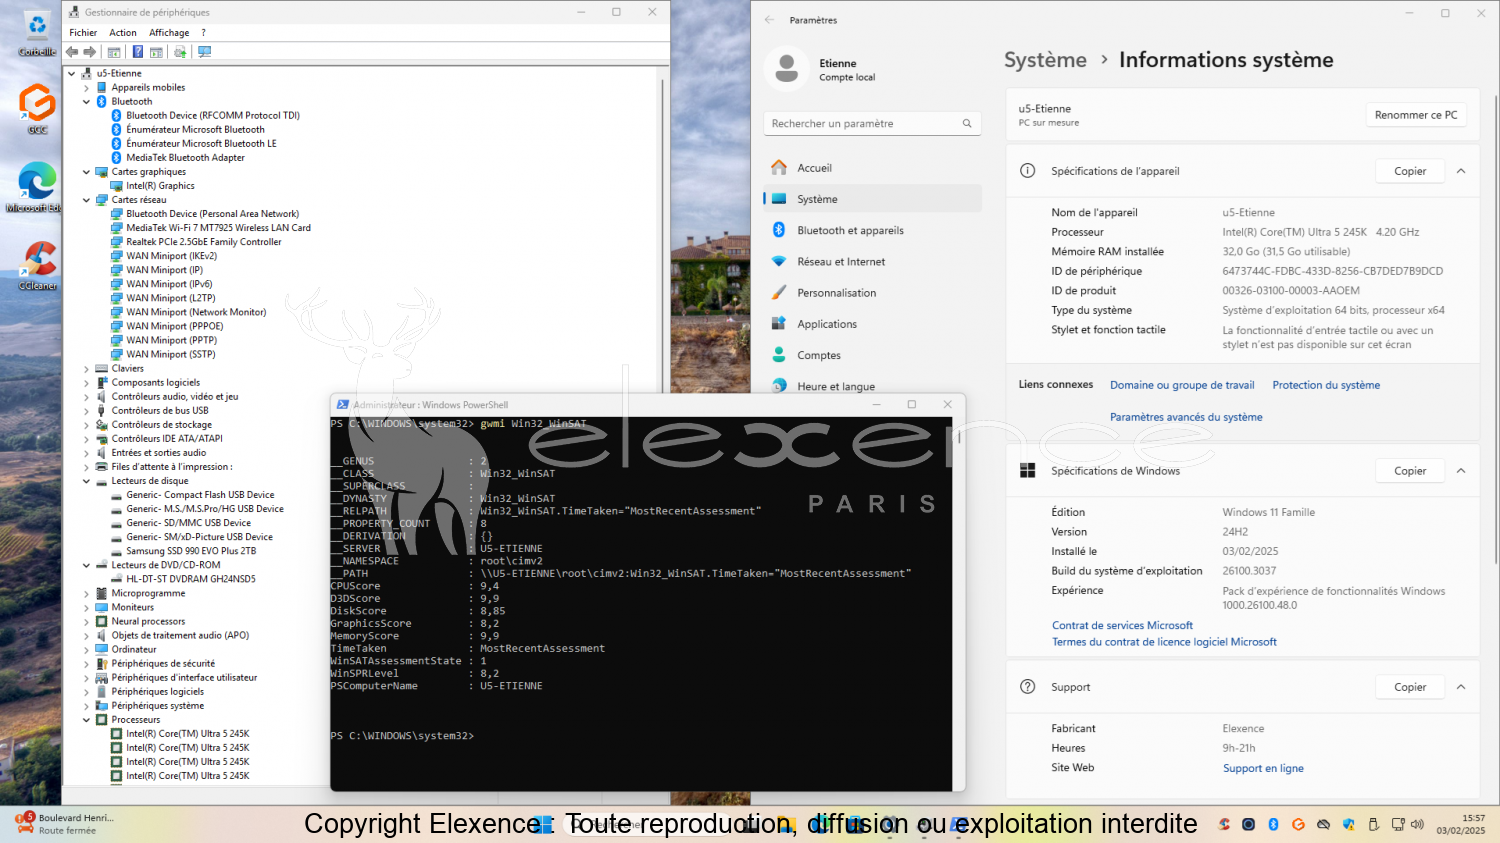Collapse the Cartes graphiques node
The image size is (1500, 843).
coord(86,172)
